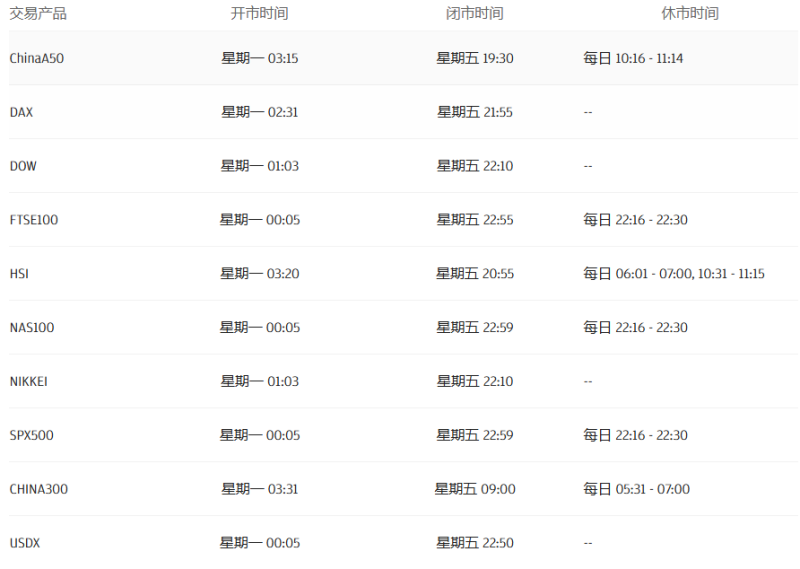This screenshot has width=800, height=569.
Task: Click CHINA300 closing time 星期五 09:00
Action: click(x=474, y=489)
